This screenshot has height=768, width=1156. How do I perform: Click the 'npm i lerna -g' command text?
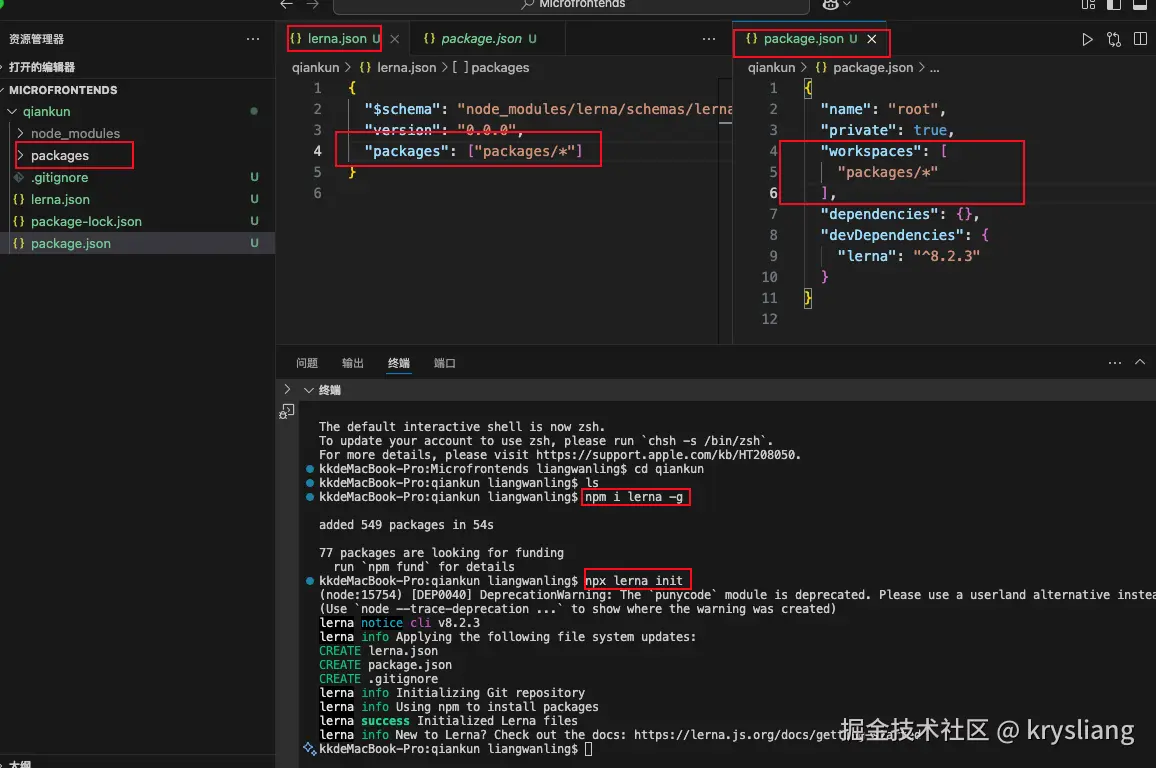point(634,498)
